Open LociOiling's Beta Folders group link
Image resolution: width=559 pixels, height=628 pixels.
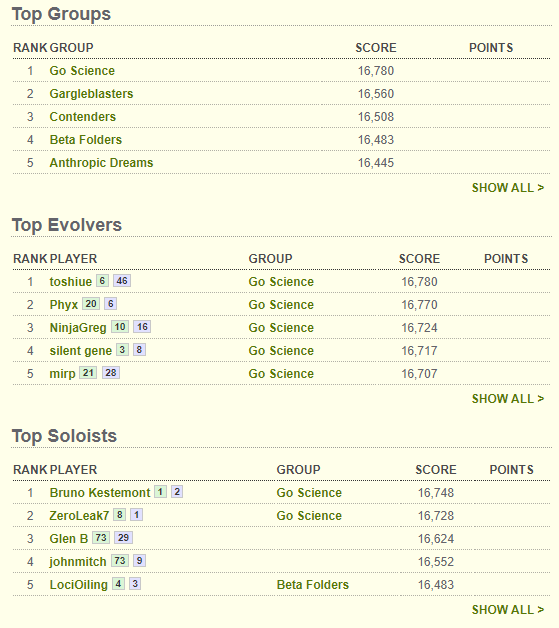coord(313,585)
